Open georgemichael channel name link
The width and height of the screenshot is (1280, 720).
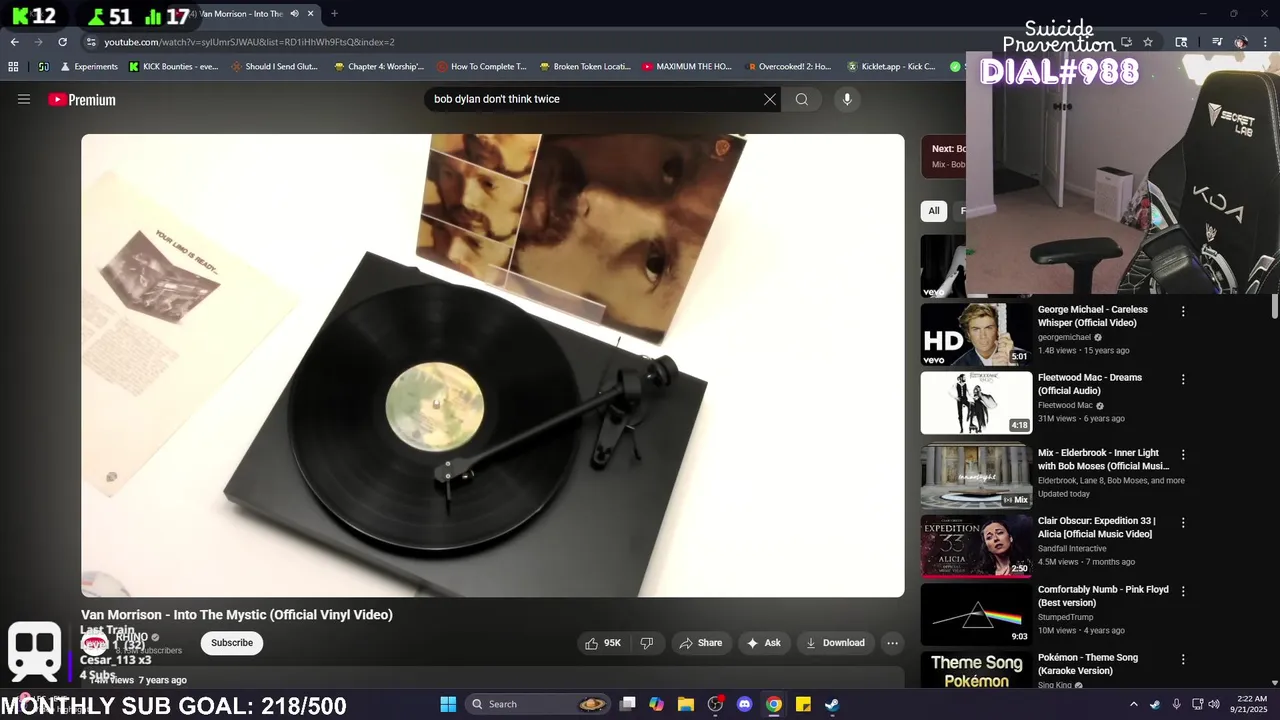tap(1064, 338)
